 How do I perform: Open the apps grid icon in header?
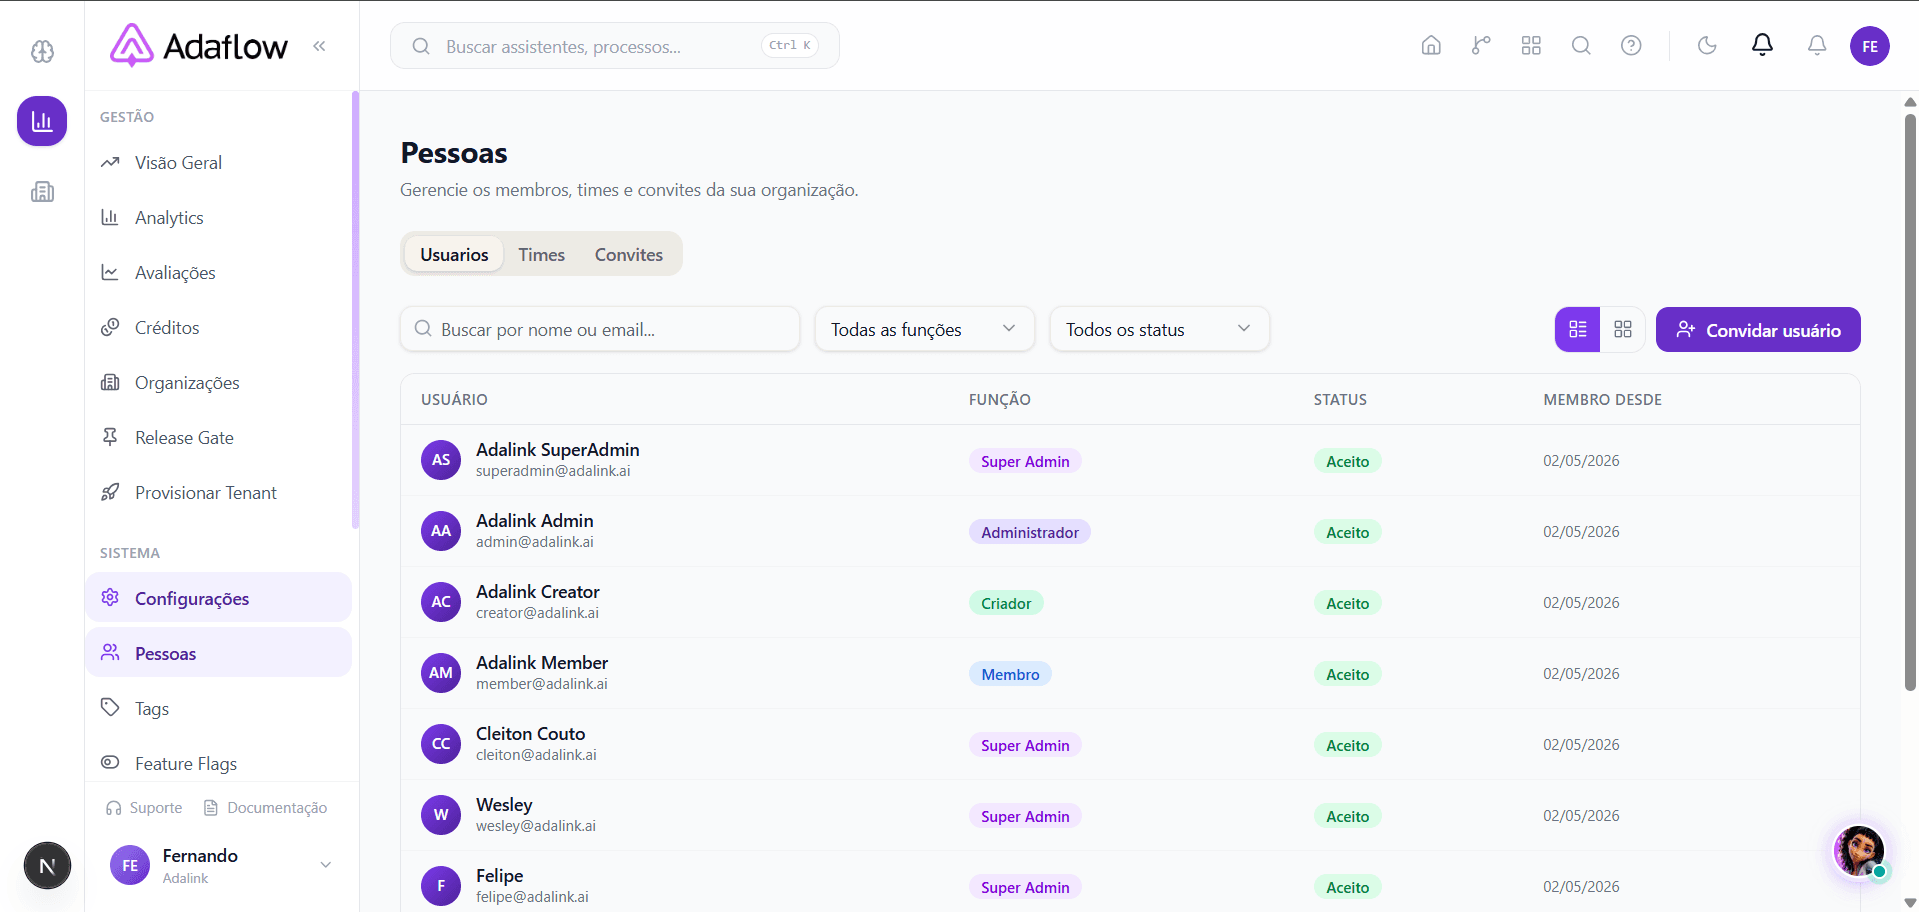tap(1531, 46)
